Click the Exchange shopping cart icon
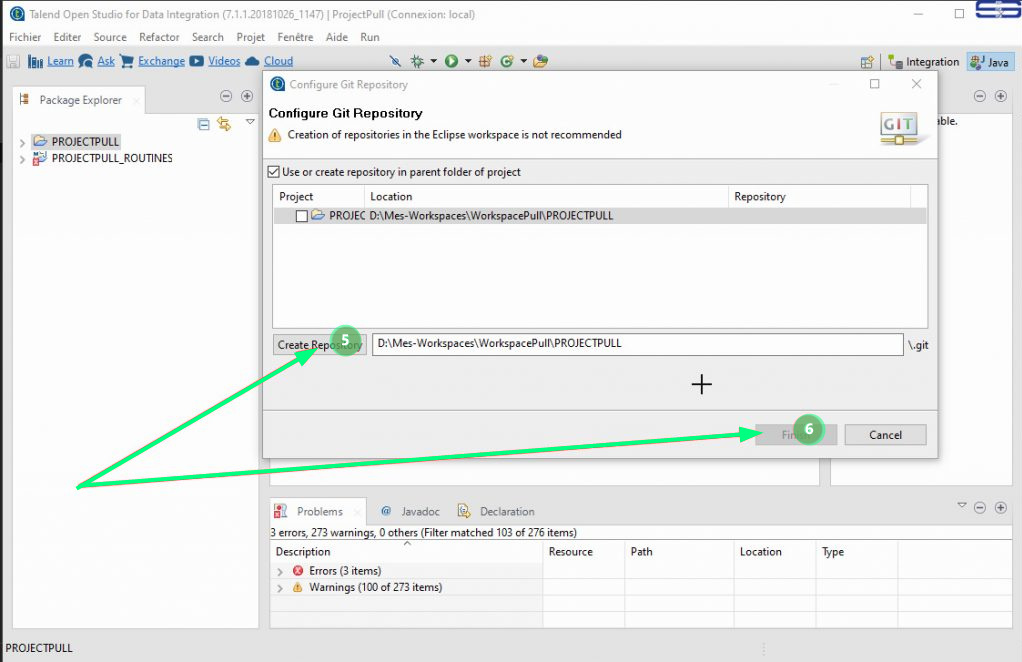Viewport: 1022px width, 662px height. 127,61
